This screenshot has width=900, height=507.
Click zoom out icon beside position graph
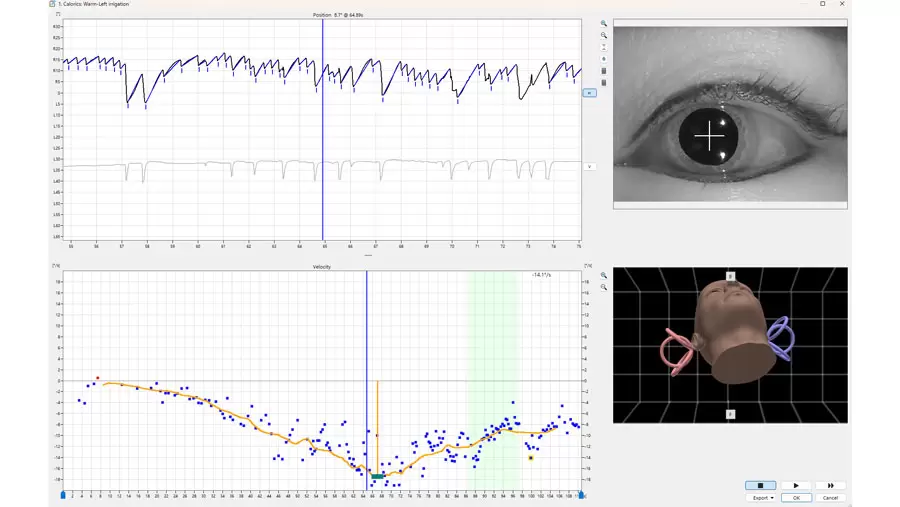[604, 35]
